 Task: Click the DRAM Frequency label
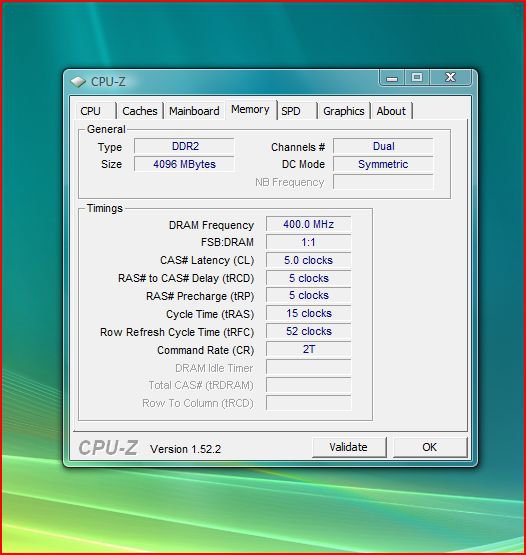211,225
